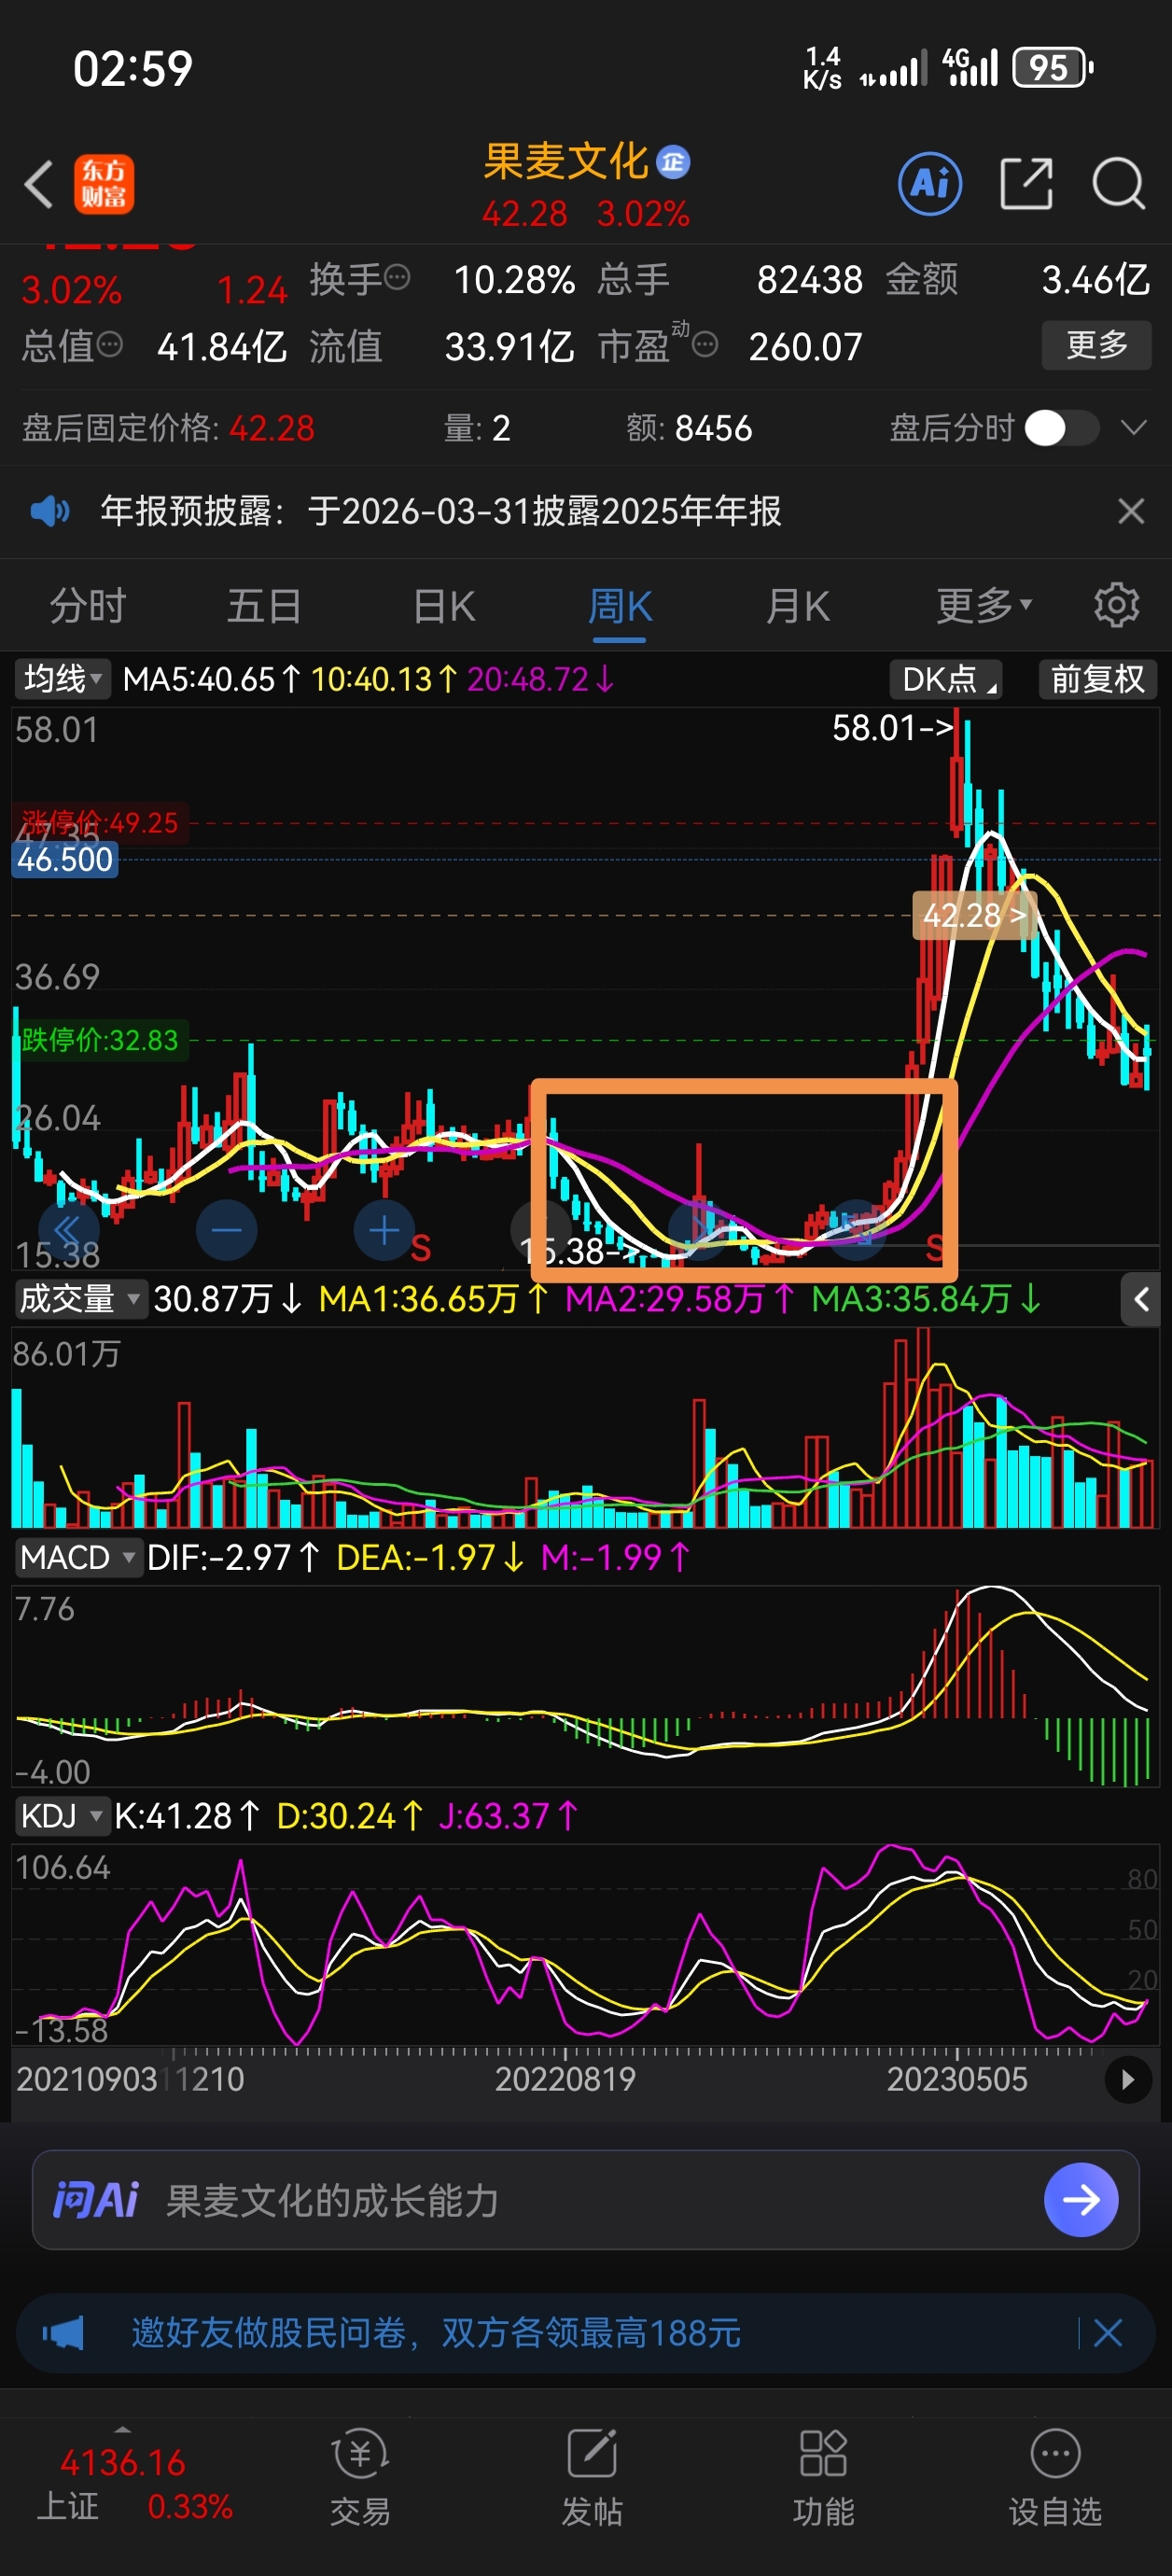Jump to earliest with double-left arrow button
The image size is (1172, 2576).
(x=68, y=1230)
